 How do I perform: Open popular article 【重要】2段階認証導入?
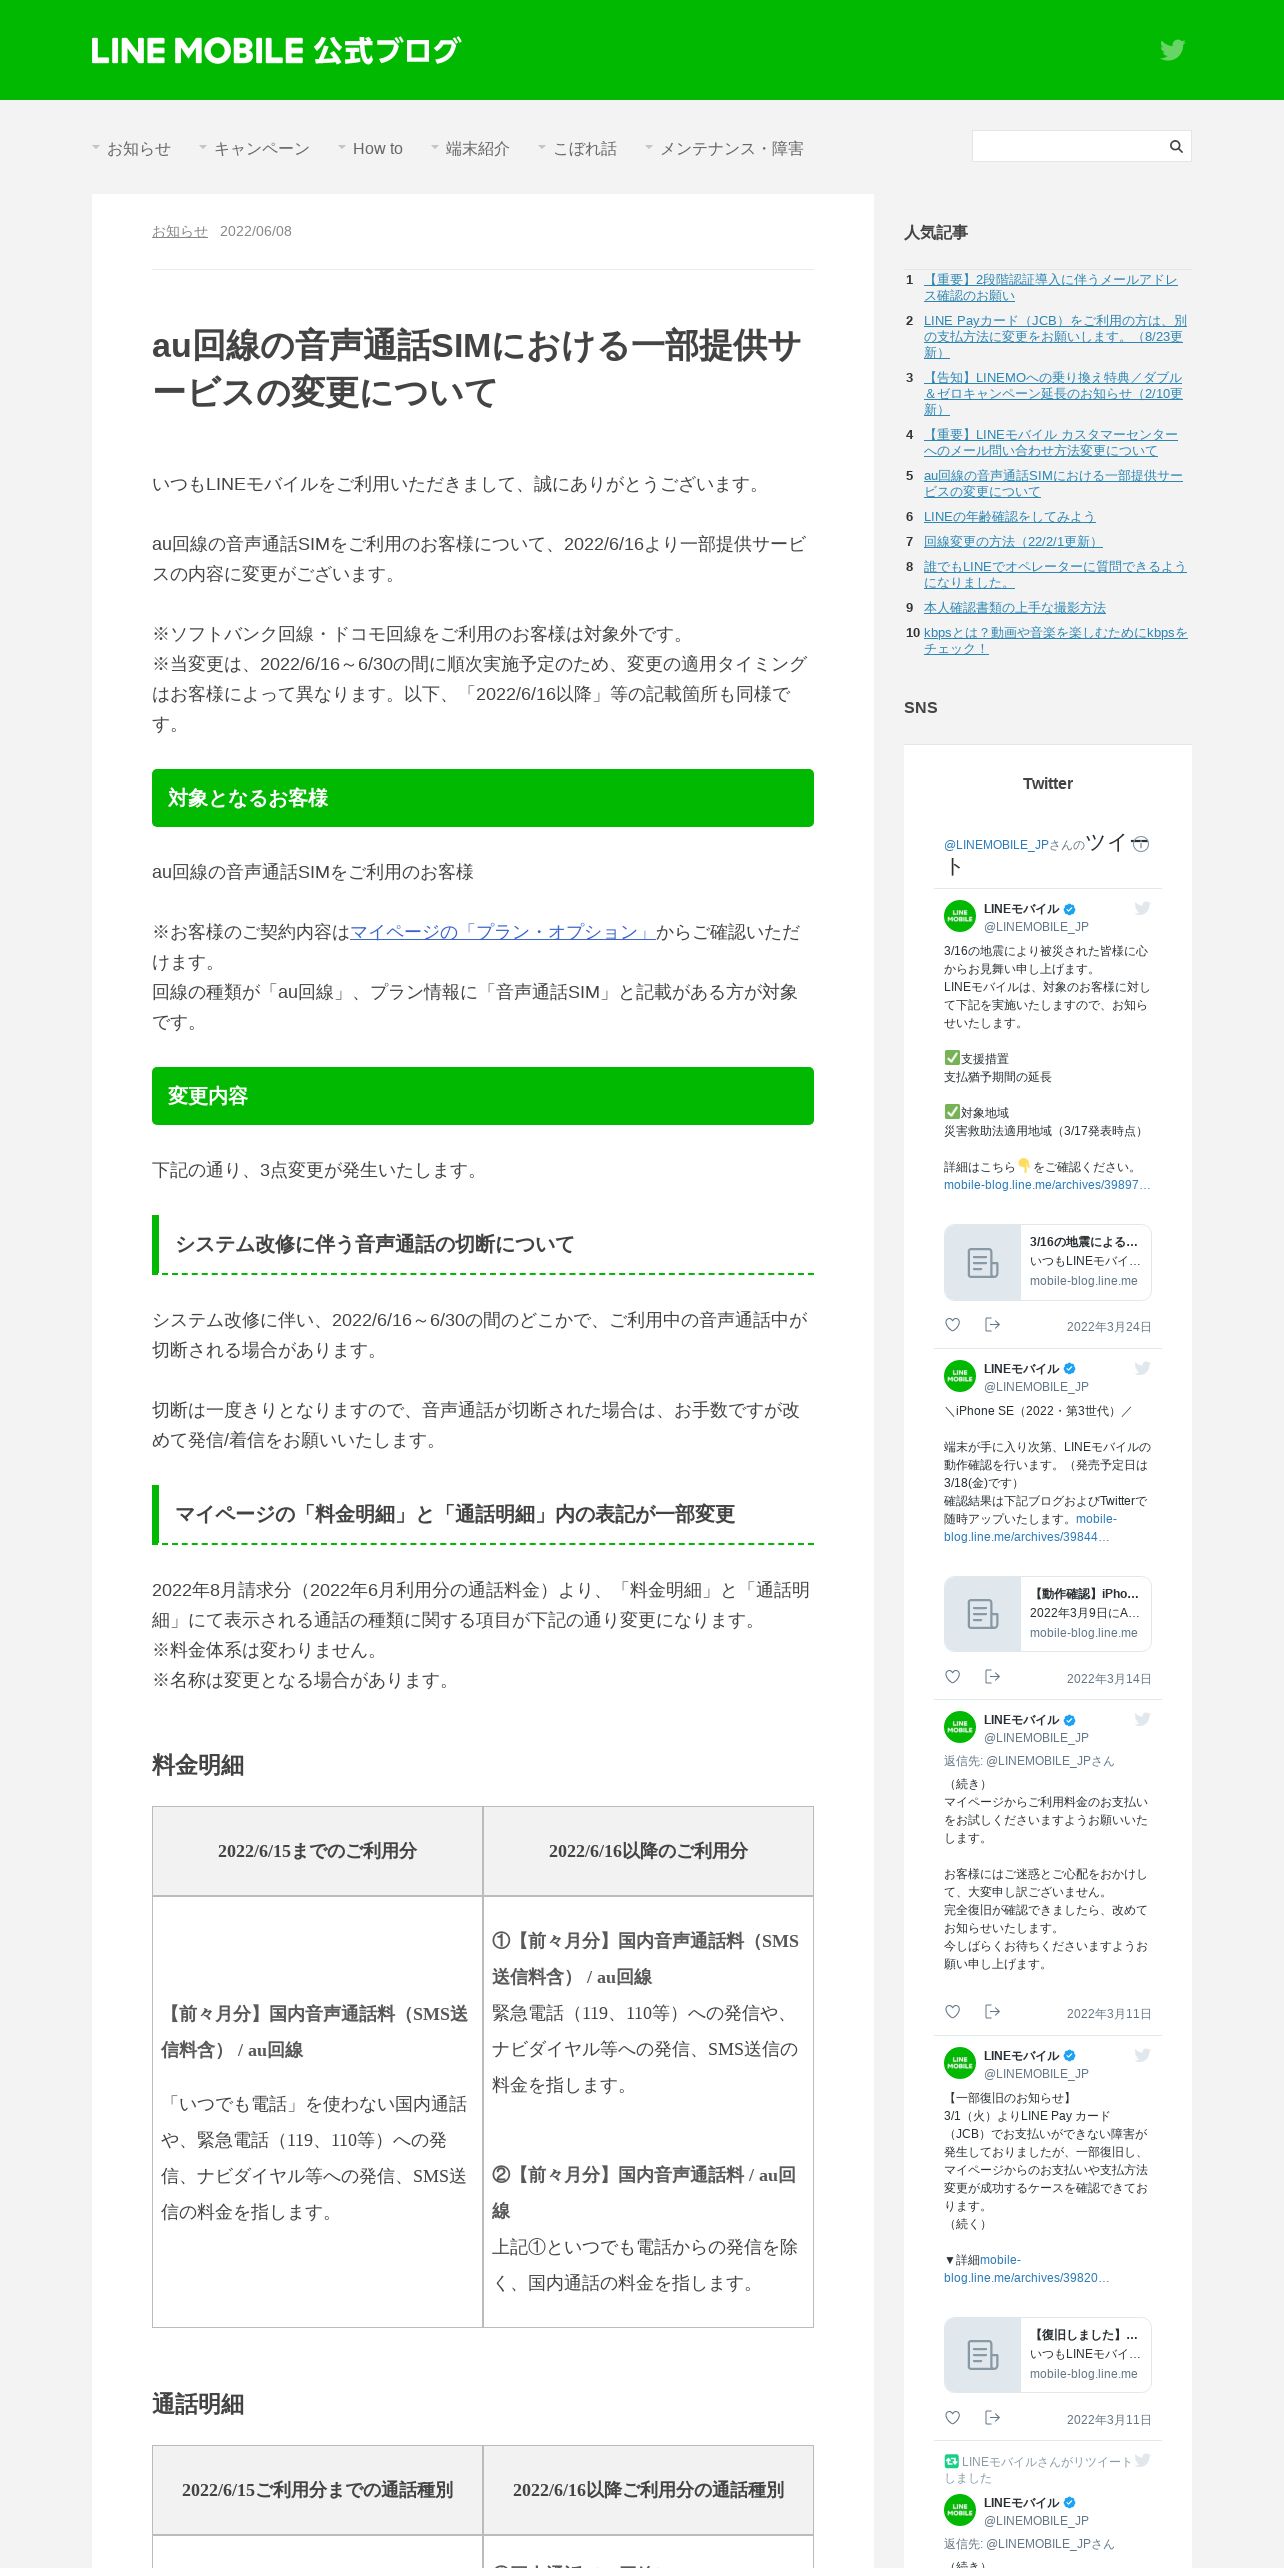click(1050, 287)
